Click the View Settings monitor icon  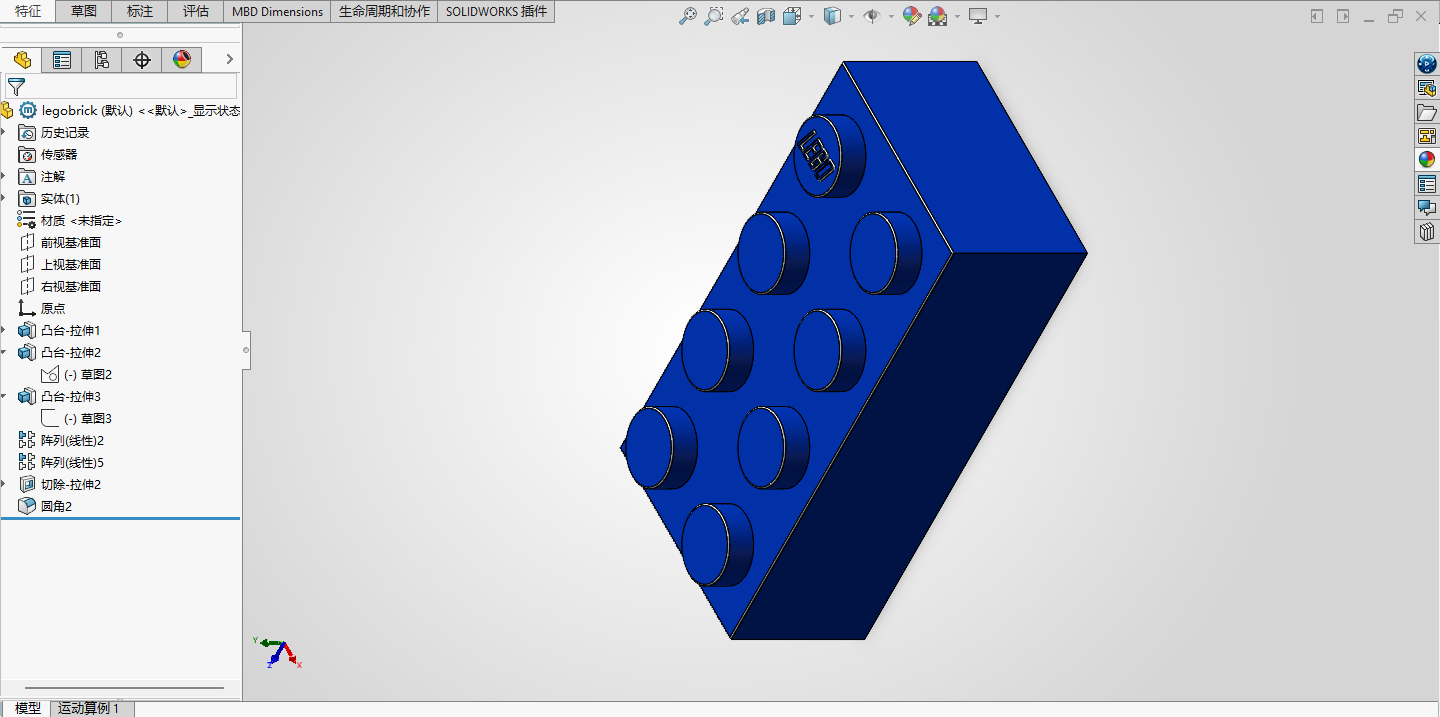point(978,16)
